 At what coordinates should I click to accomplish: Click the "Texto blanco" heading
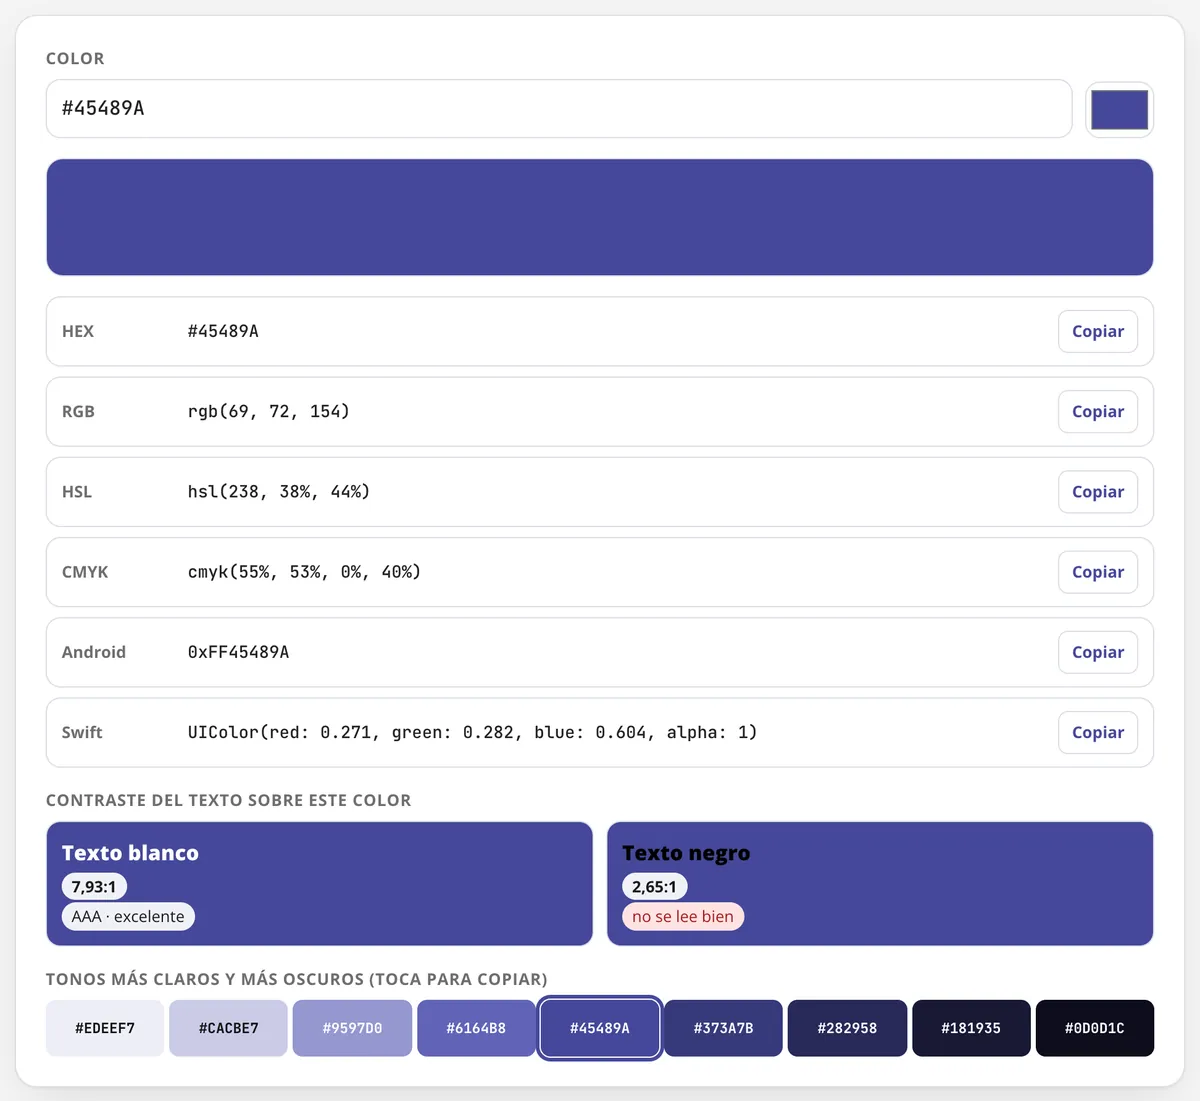coord(130,853)
